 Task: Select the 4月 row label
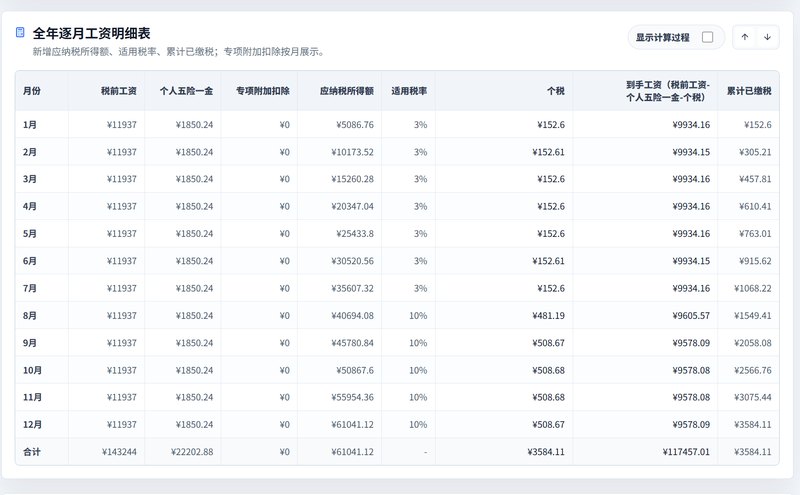30,207
